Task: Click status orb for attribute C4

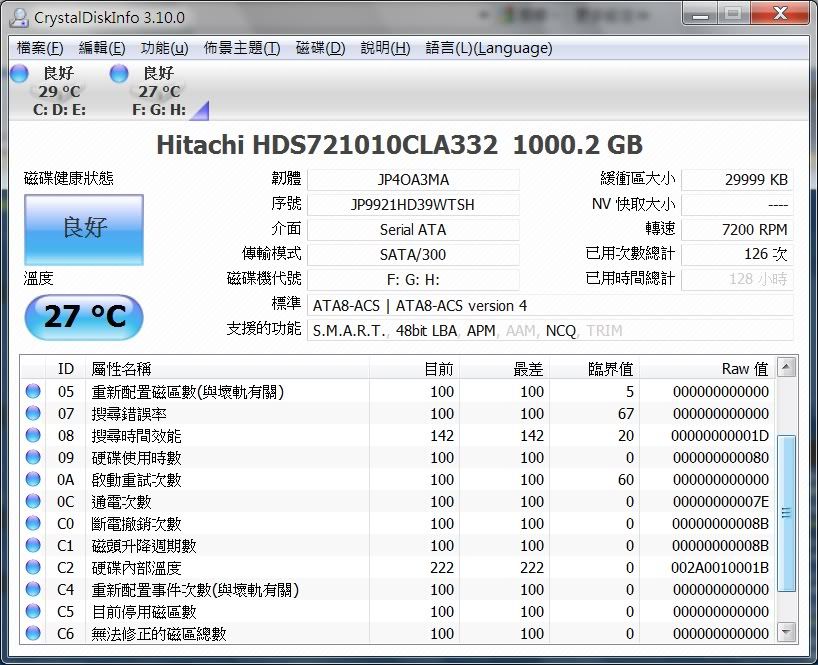Action: click(x=33, y=589)
